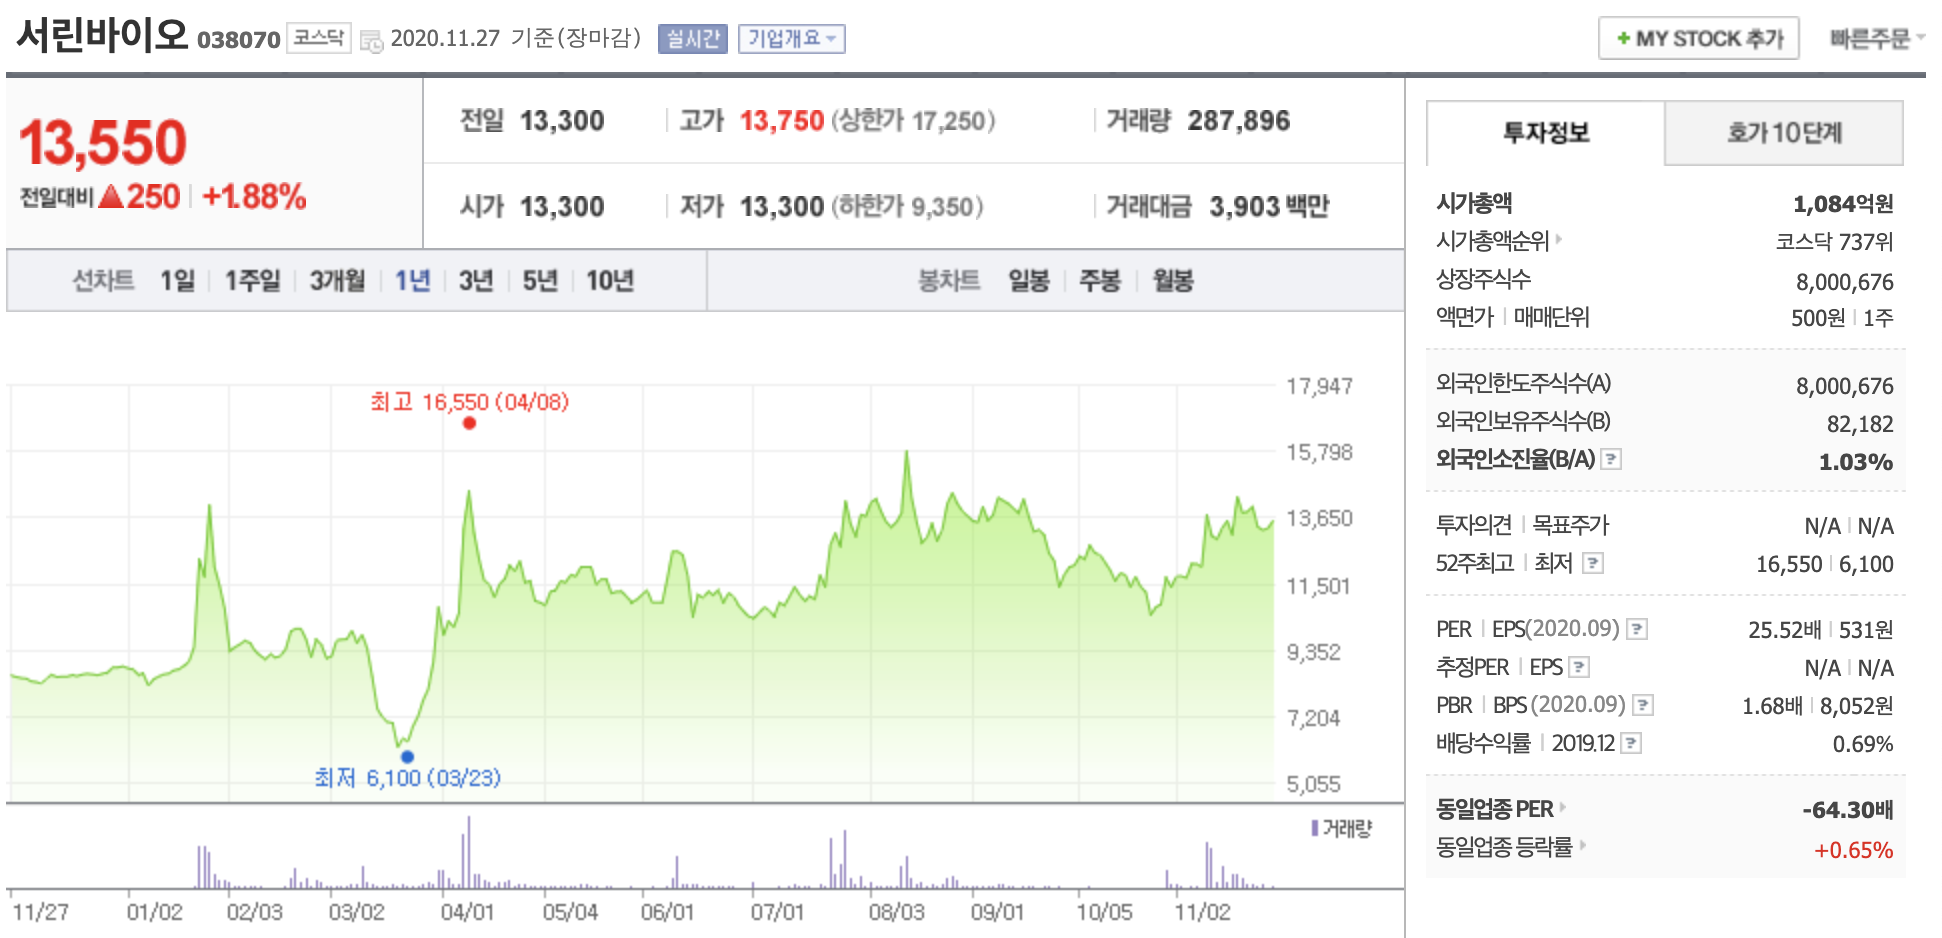Switch to the 투자정보 tab
This screenshot has width=1942, height=938.
(x=1546, y=133)
